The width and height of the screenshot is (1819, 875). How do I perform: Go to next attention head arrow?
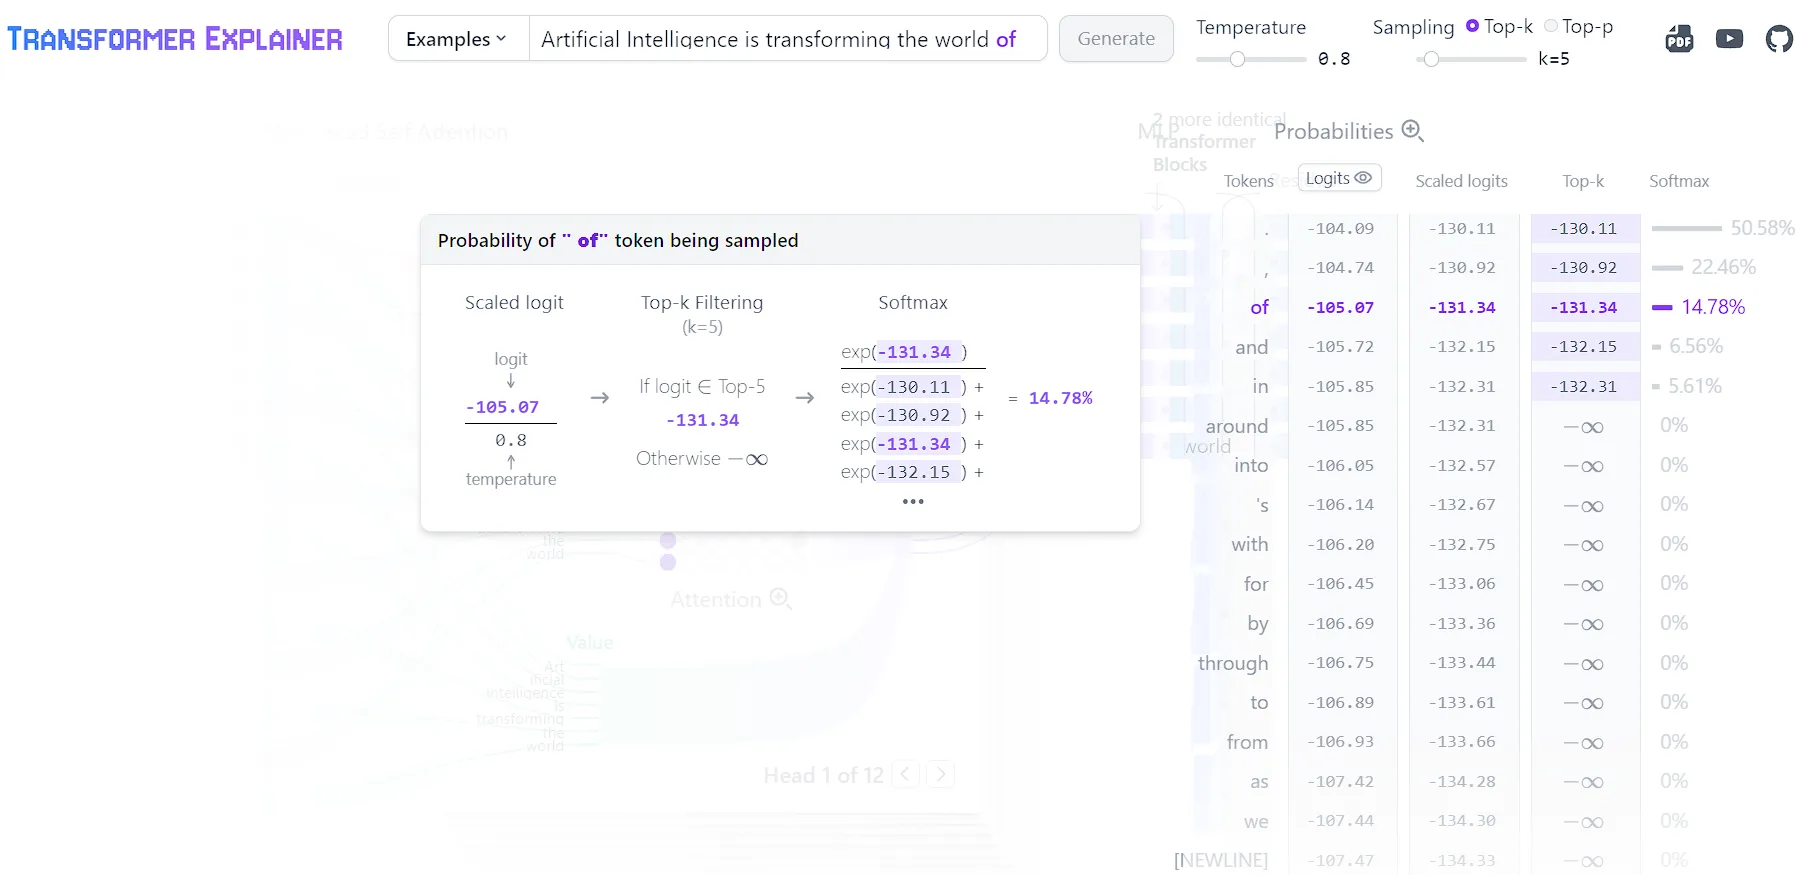coord(940,774)
